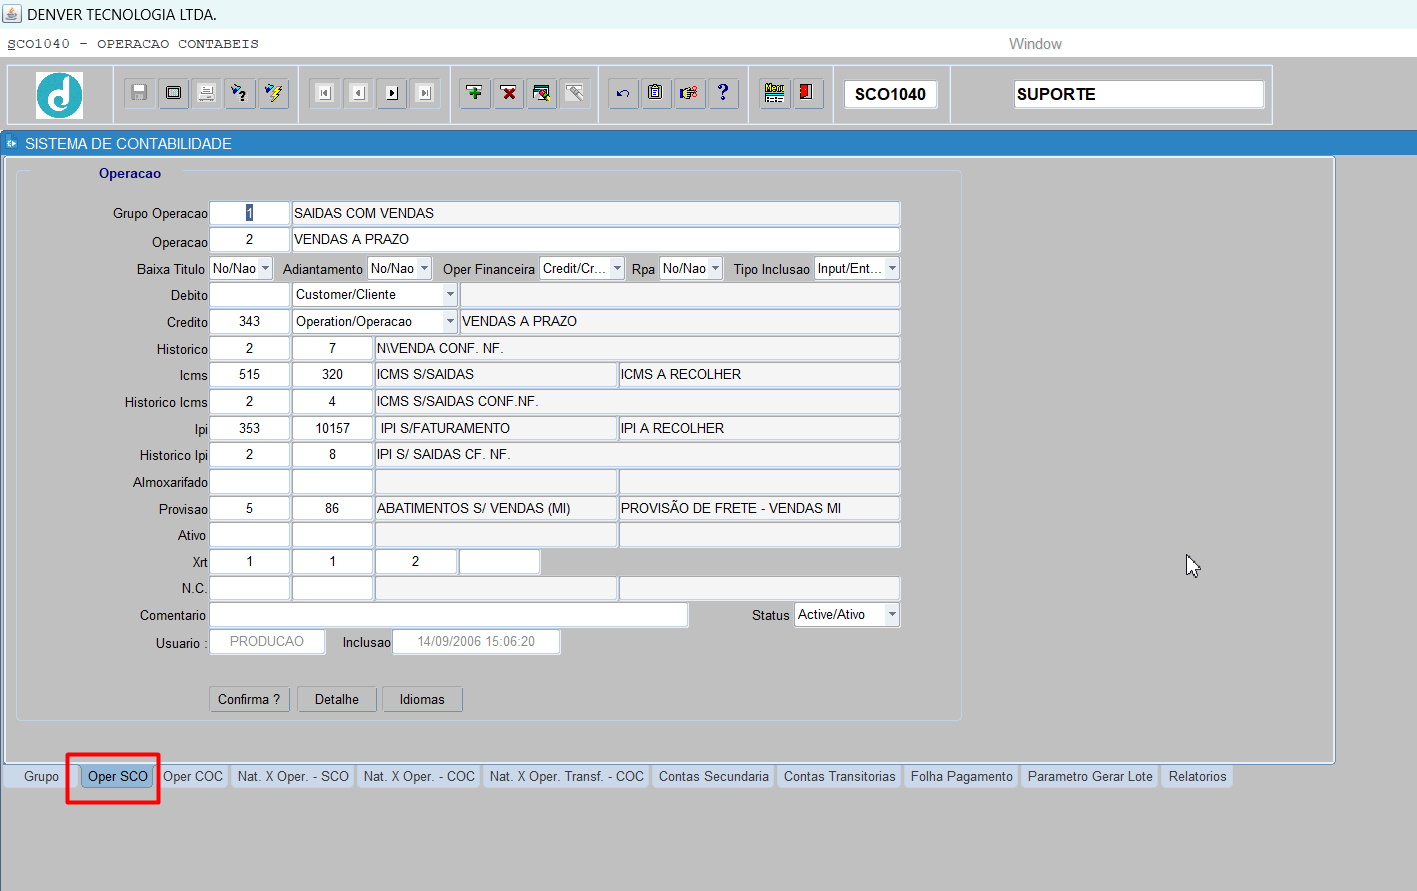The height and width of the screenshot is (891, 1417).
Task: Click the VENDAS A PRAZO description field in Operacao row
Action: (595, 240)
